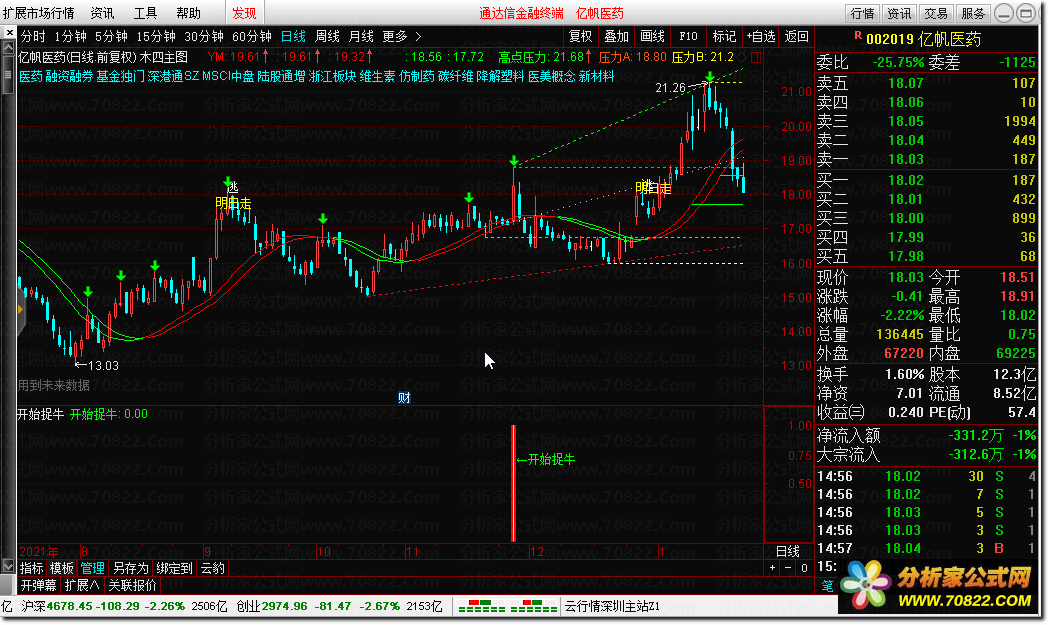The height and width of the screenshot is (625, 1050).
Task: Click the orange side arrow on left edge
Action: point(21,309)
